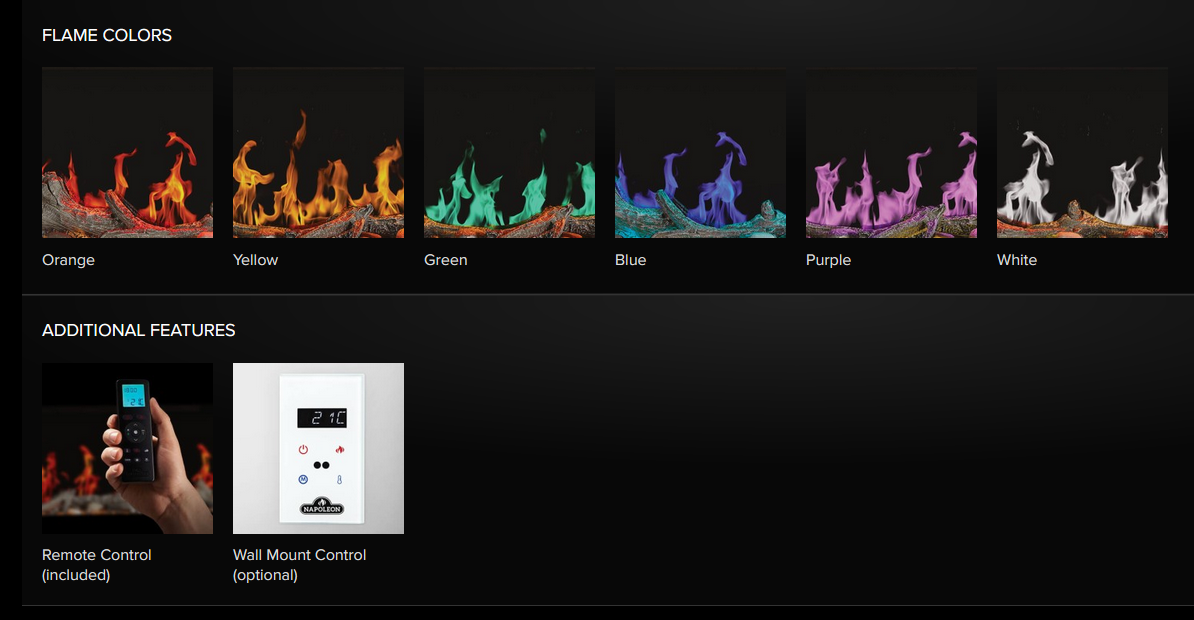Click the "Wall Mount Control (optional)" caption
Viewport: 1194px width, 620px height.
tap(299, 565)
